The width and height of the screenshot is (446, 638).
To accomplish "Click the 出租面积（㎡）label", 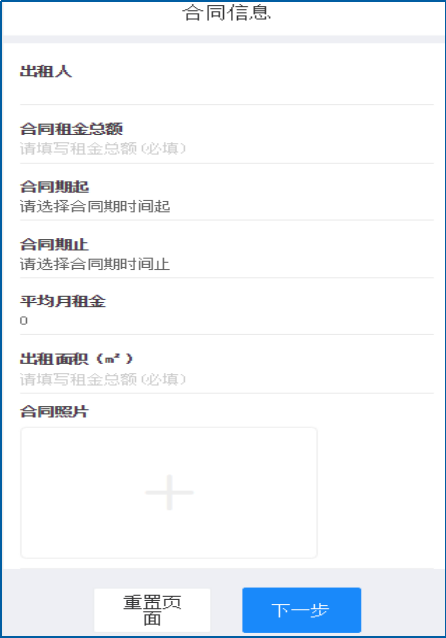I will click(x=77, y=359).
